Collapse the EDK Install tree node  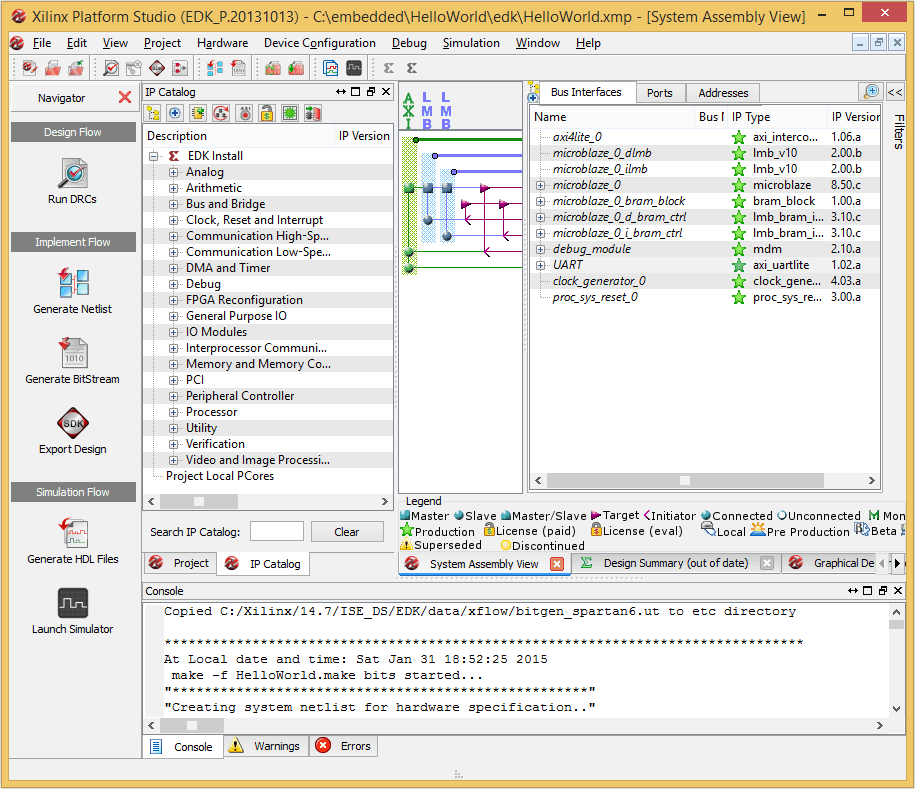155,156
